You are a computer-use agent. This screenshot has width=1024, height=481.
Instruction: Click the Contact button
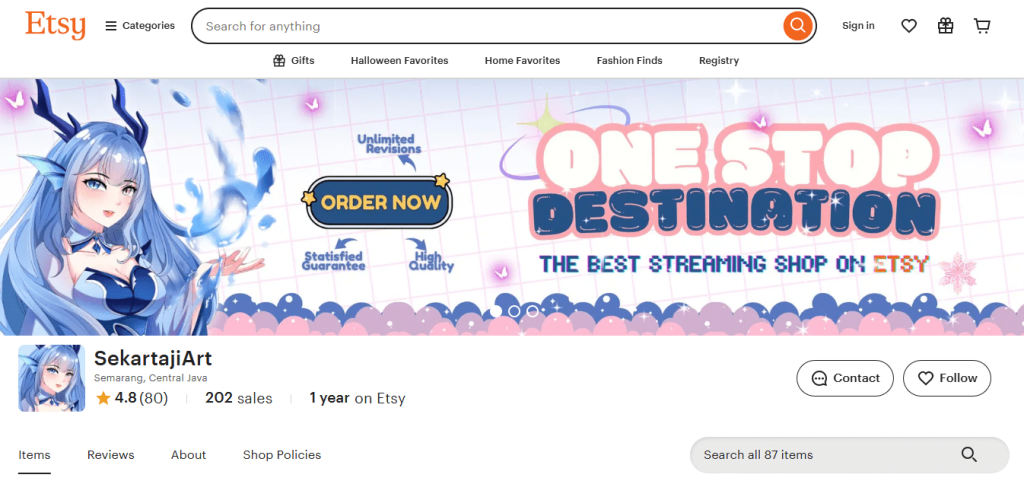[845, 378]
